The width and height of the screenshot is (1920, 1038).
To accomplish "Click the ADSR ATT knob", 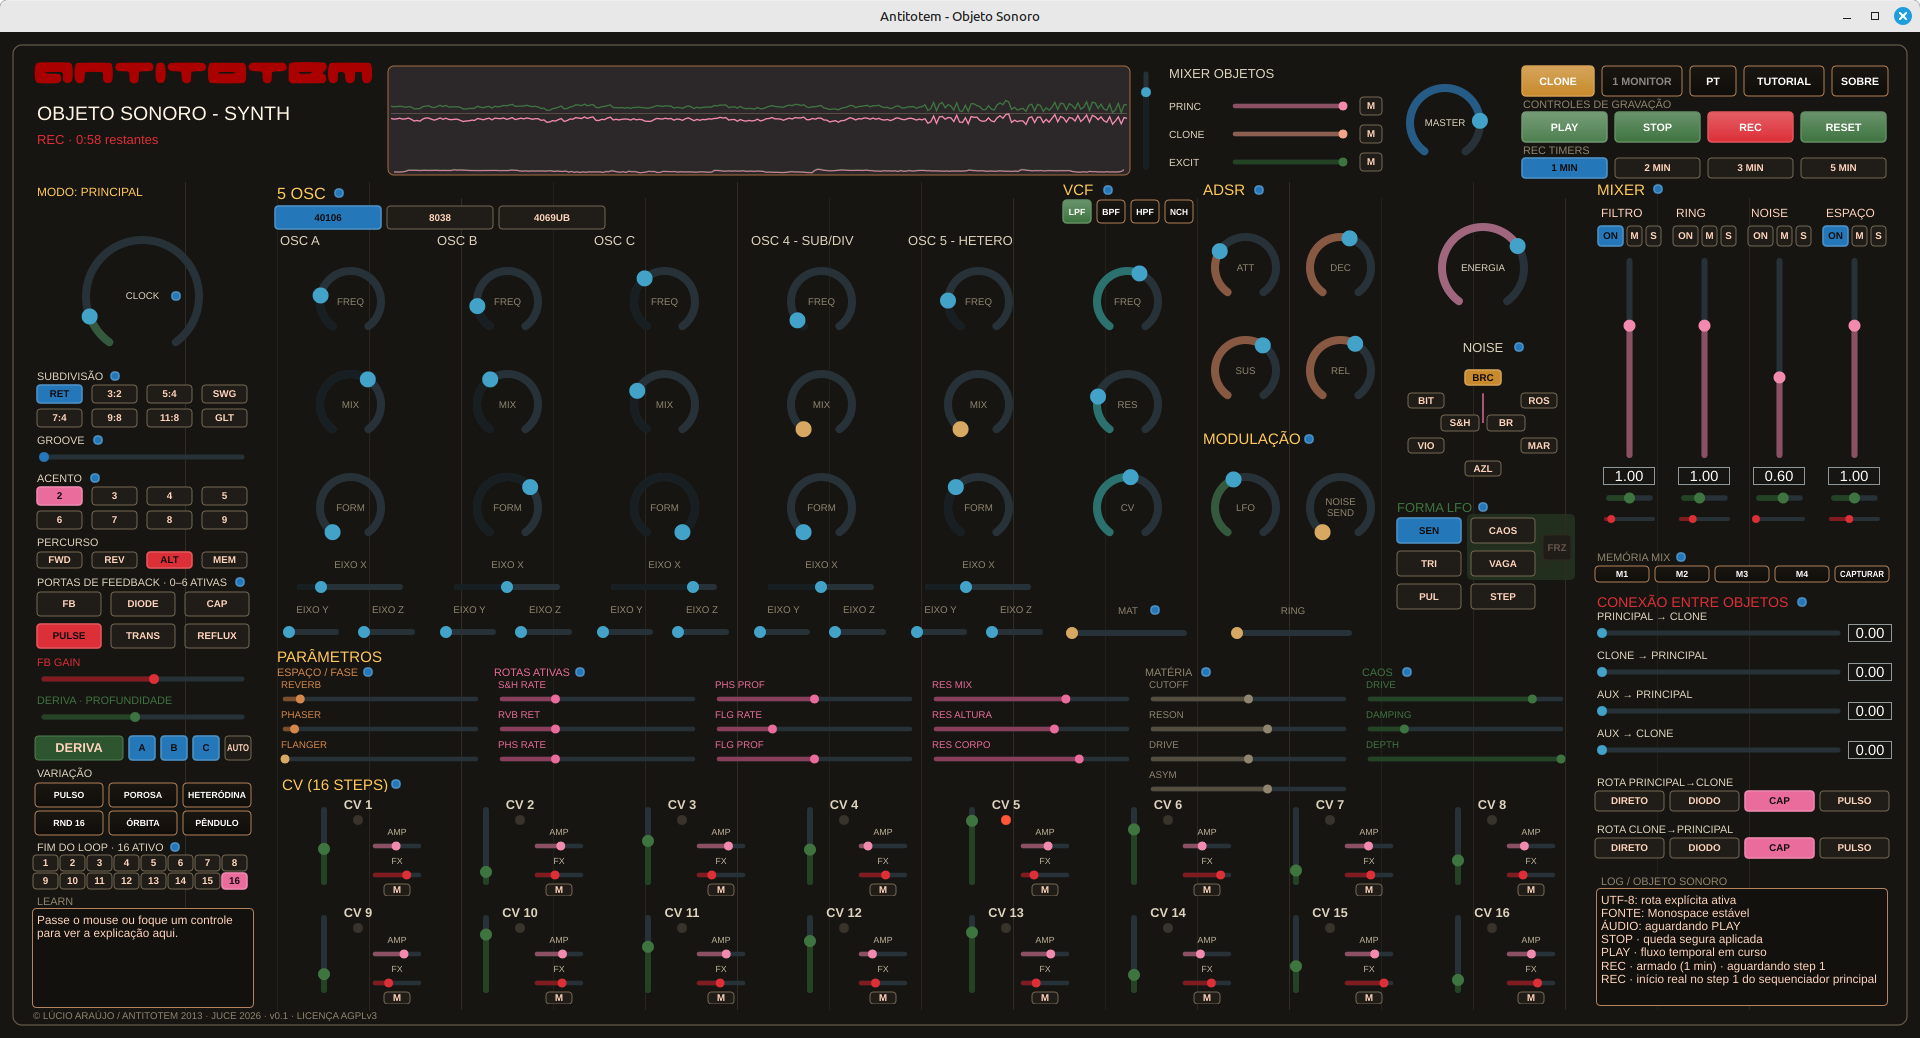I will click(x=1245, y=267).
